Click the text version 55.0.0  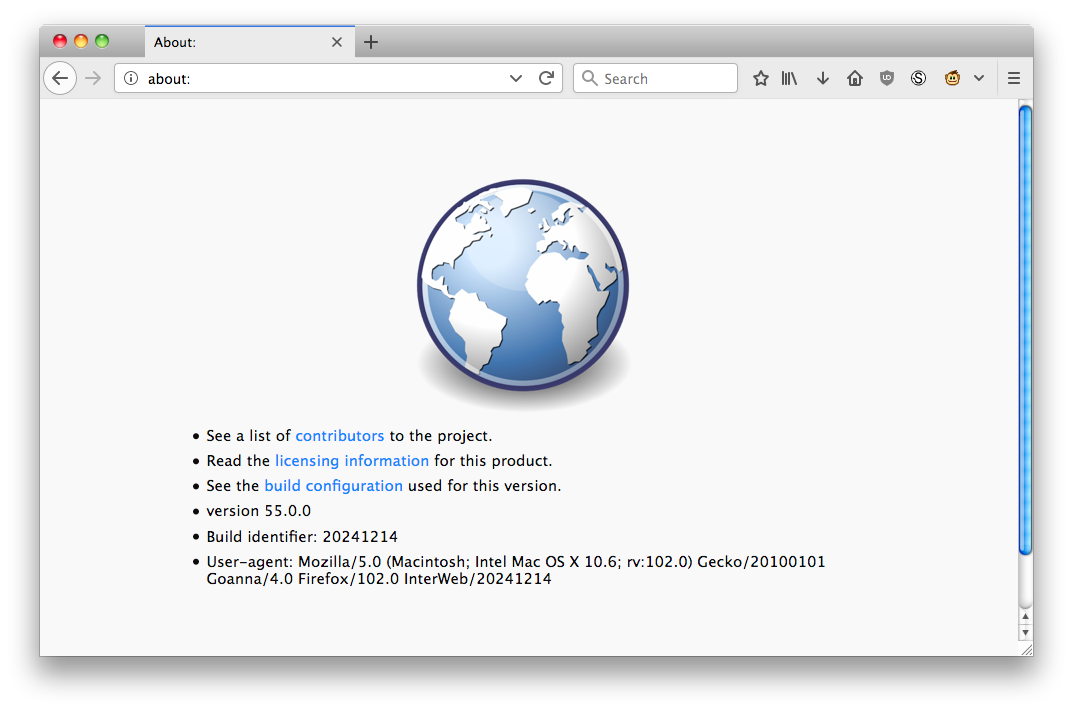coord(259,511)
